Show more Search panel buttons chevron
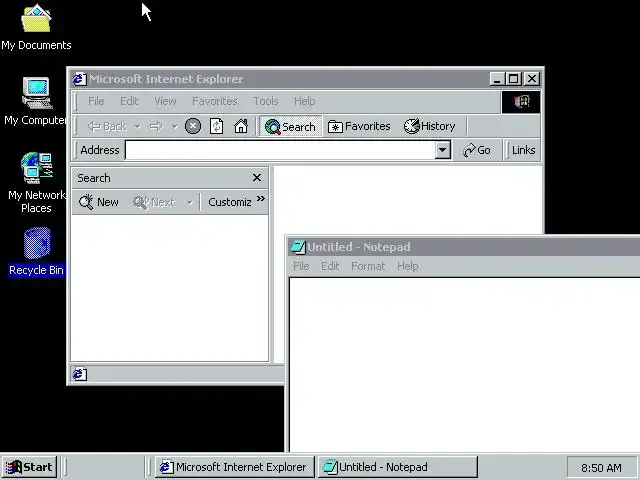This screenshot has height=480, width=640. coord(260,199)
